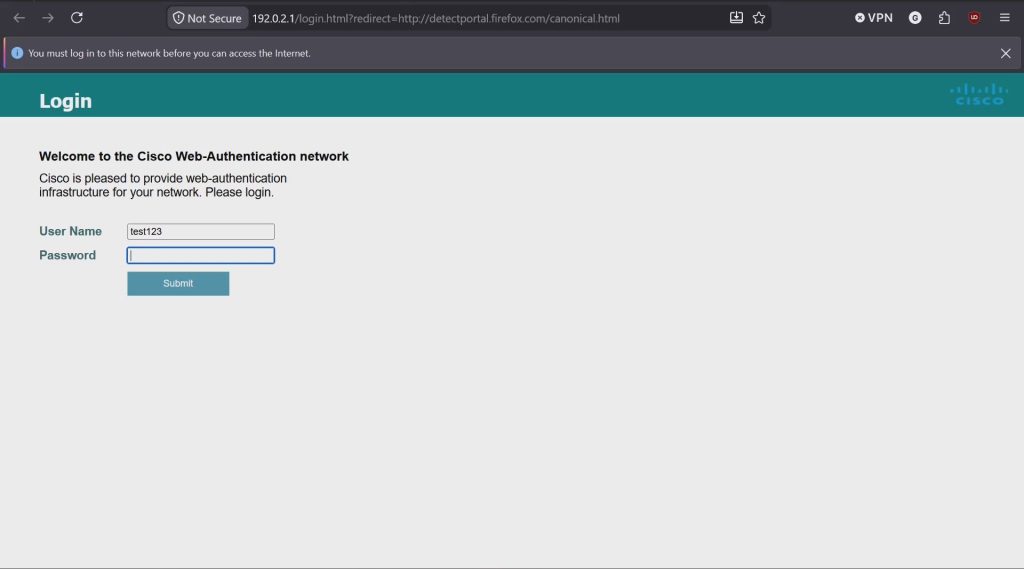
Task: Open the round G extension icon
Action: 915,18
